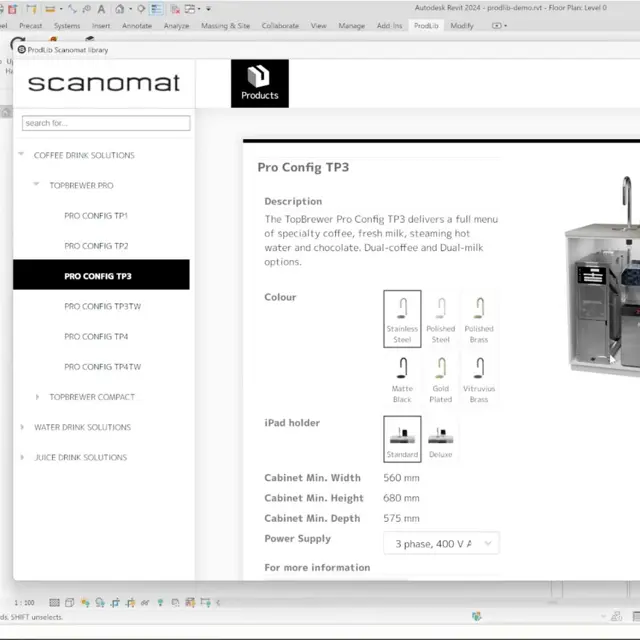Select the Deluxe iPad holder
The image size is (640, 640).
(x=440, y=440)
